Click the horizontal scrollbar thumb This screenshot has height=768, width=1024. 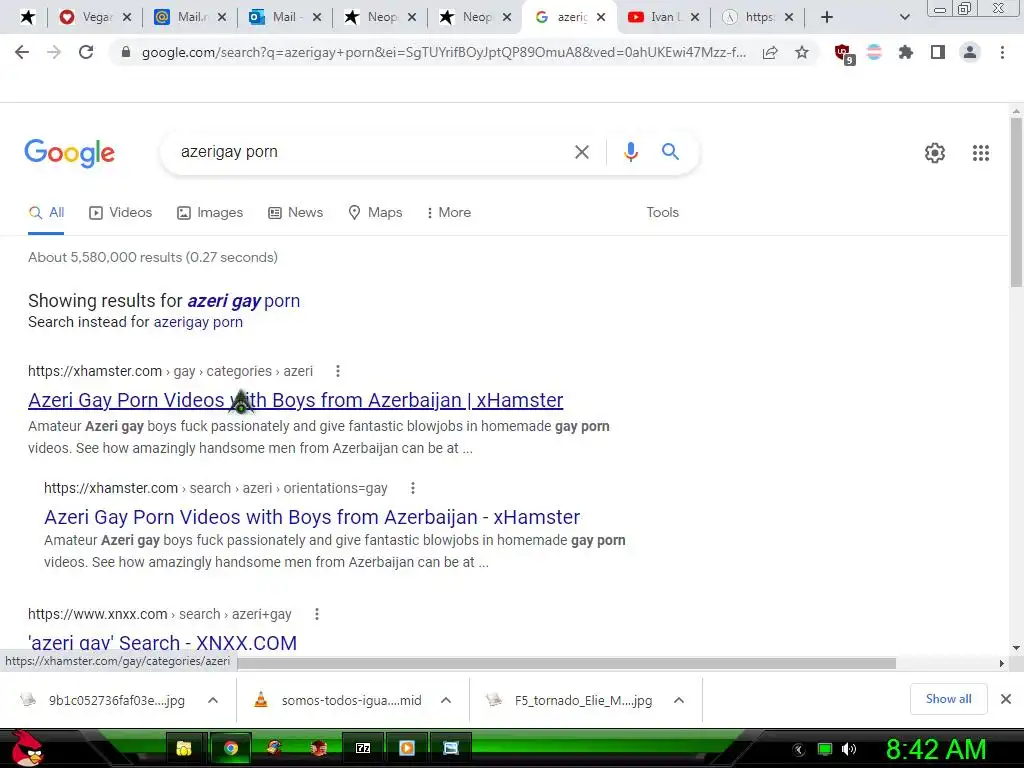click(567, 664)
